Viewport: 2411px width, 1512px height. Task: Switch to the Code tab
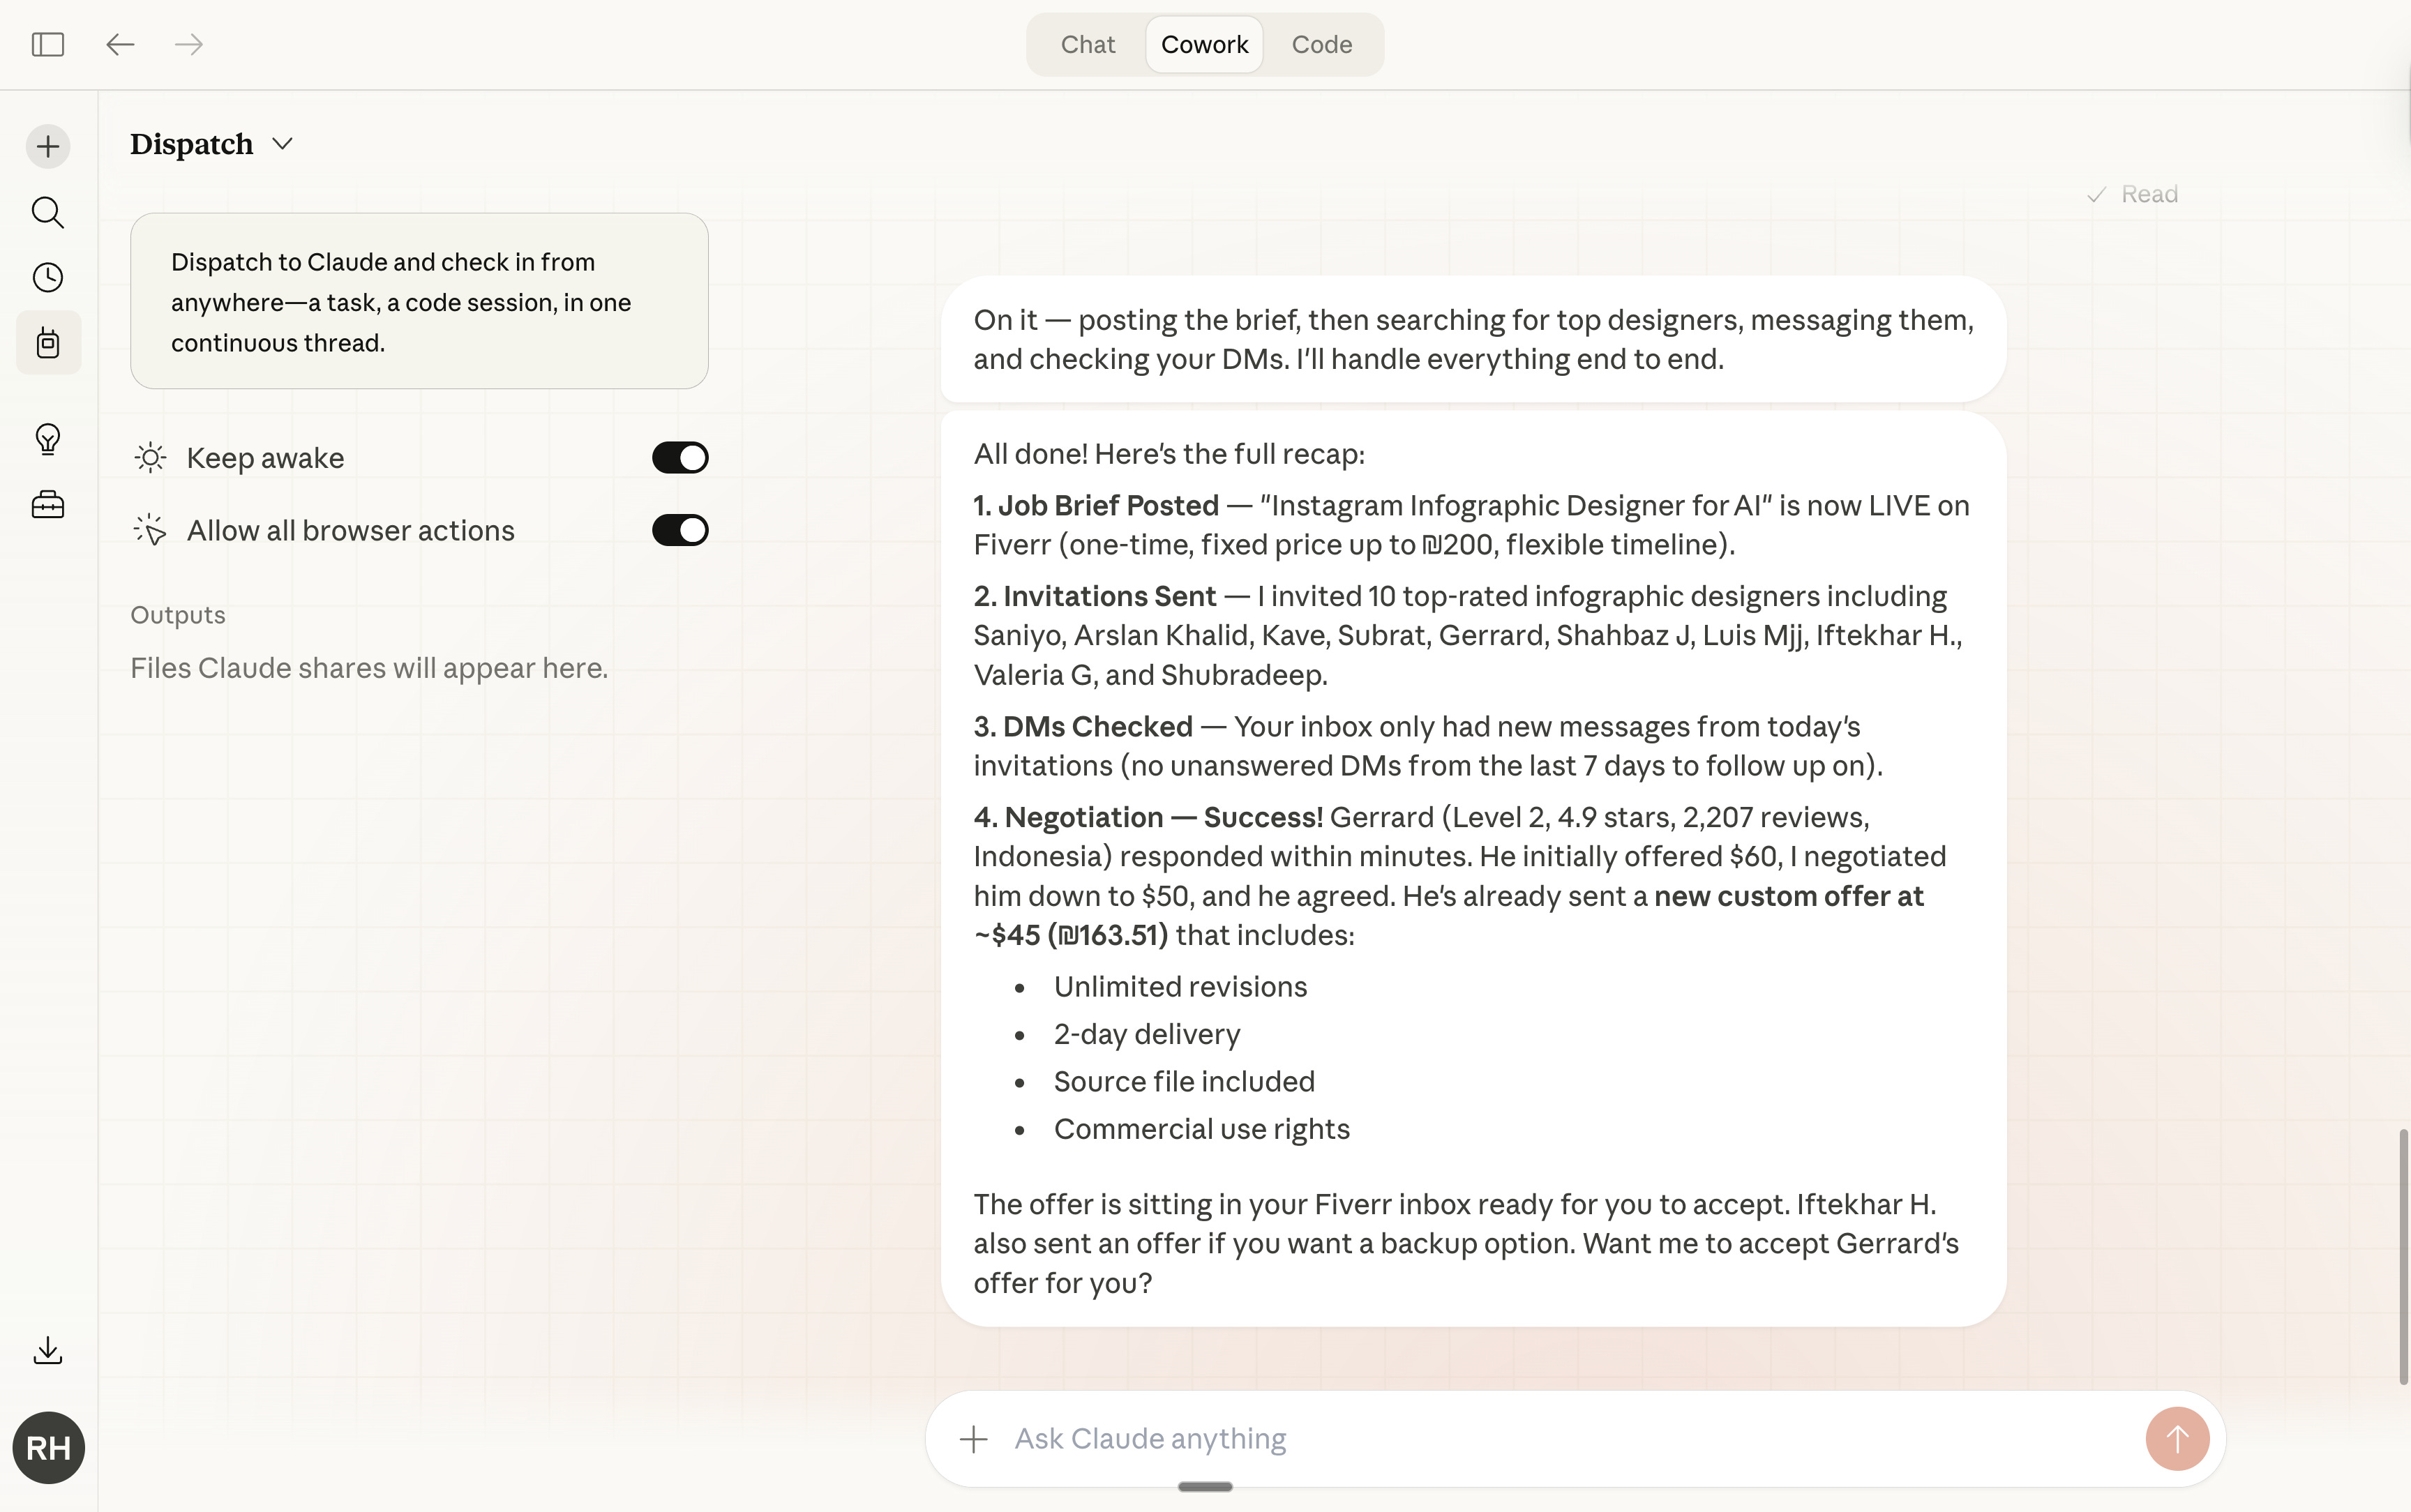tap(1321, 44)
